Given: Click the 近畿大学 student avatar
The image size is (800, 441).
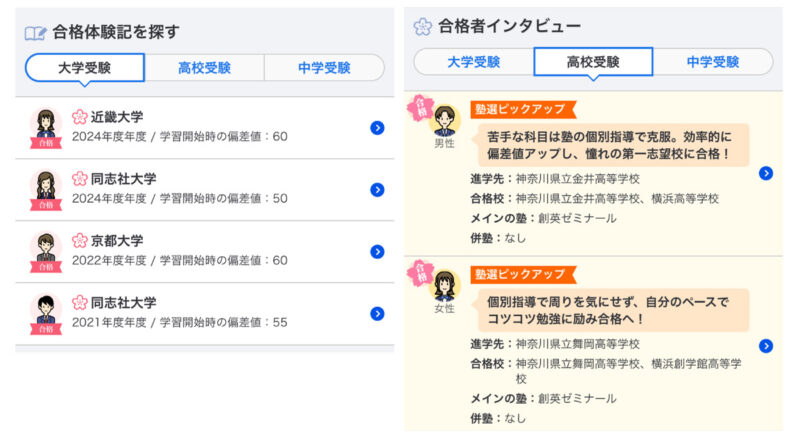Looking at the screenshot, I should click(46, 128).
